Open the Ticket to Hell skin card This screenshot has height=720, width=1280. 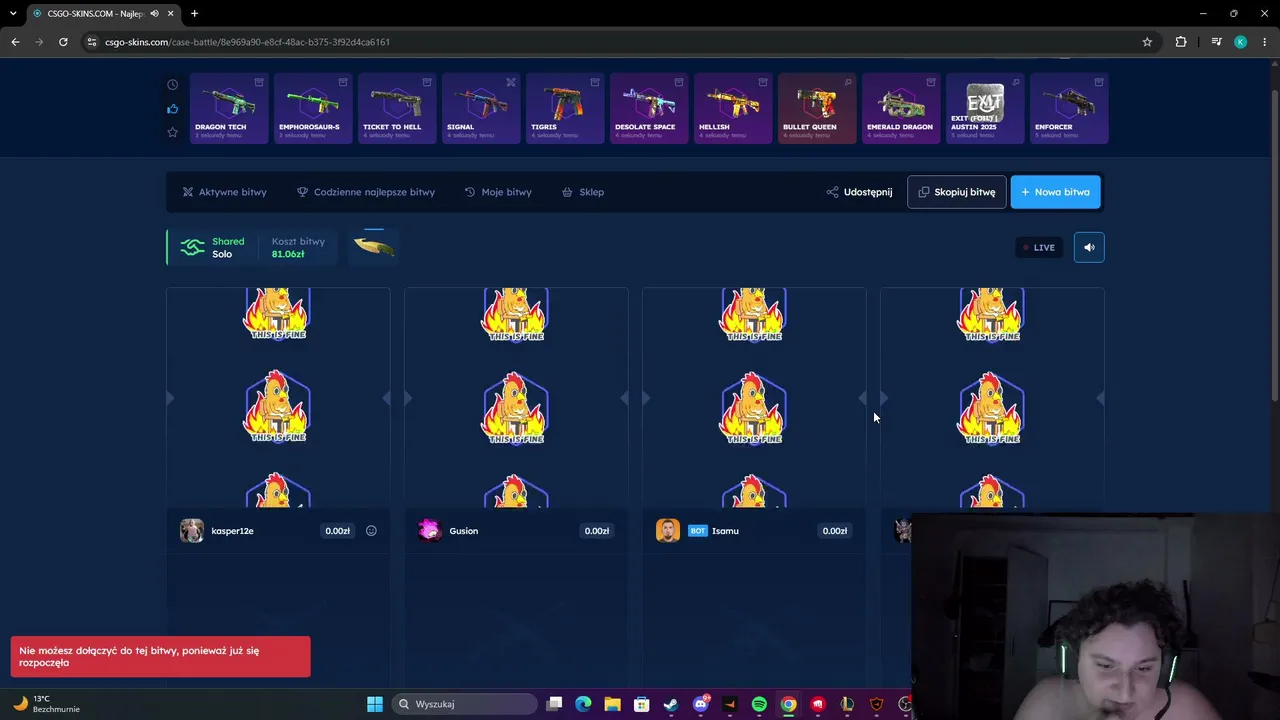click(x=397, y=108)
